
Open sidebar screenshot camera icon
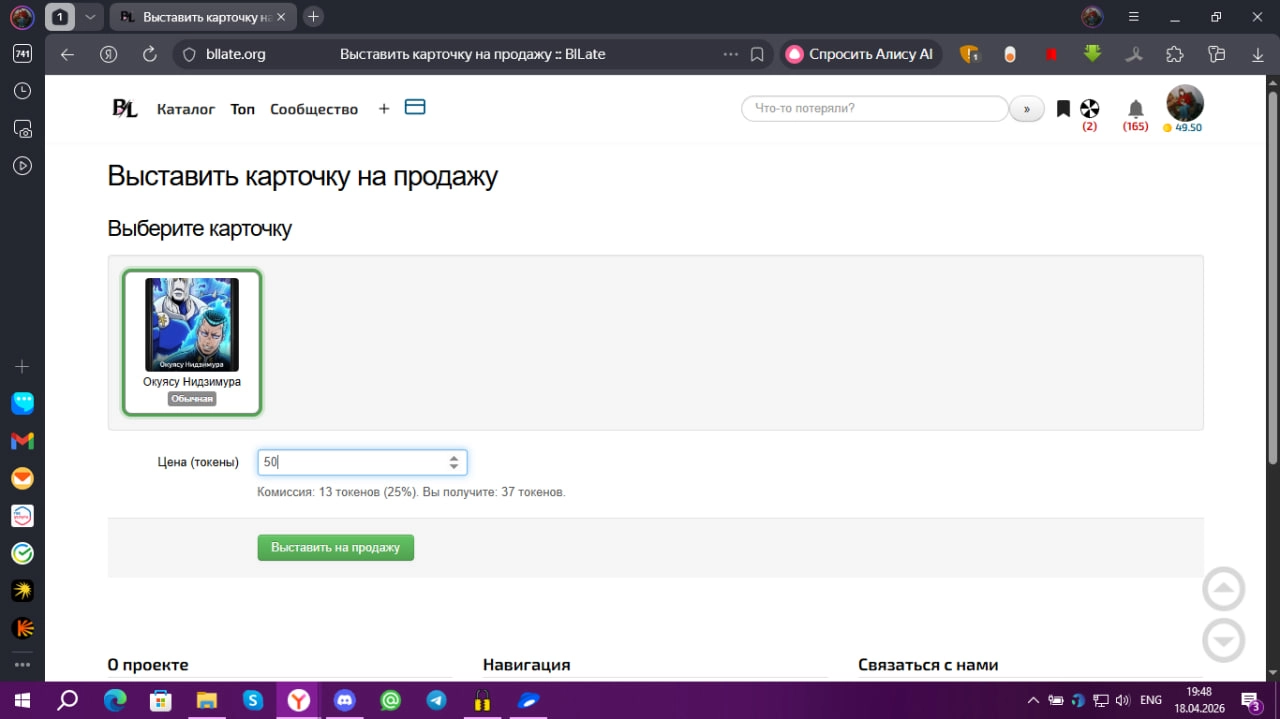(22, 128)
